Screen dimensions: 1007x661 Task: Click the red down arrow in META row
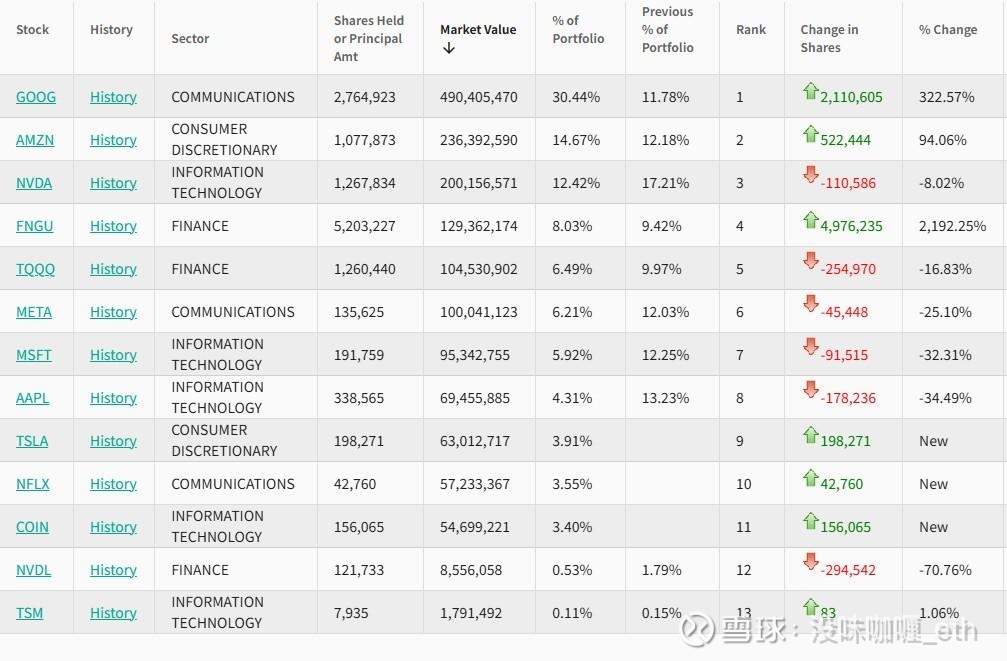click(x=810, y=303)
